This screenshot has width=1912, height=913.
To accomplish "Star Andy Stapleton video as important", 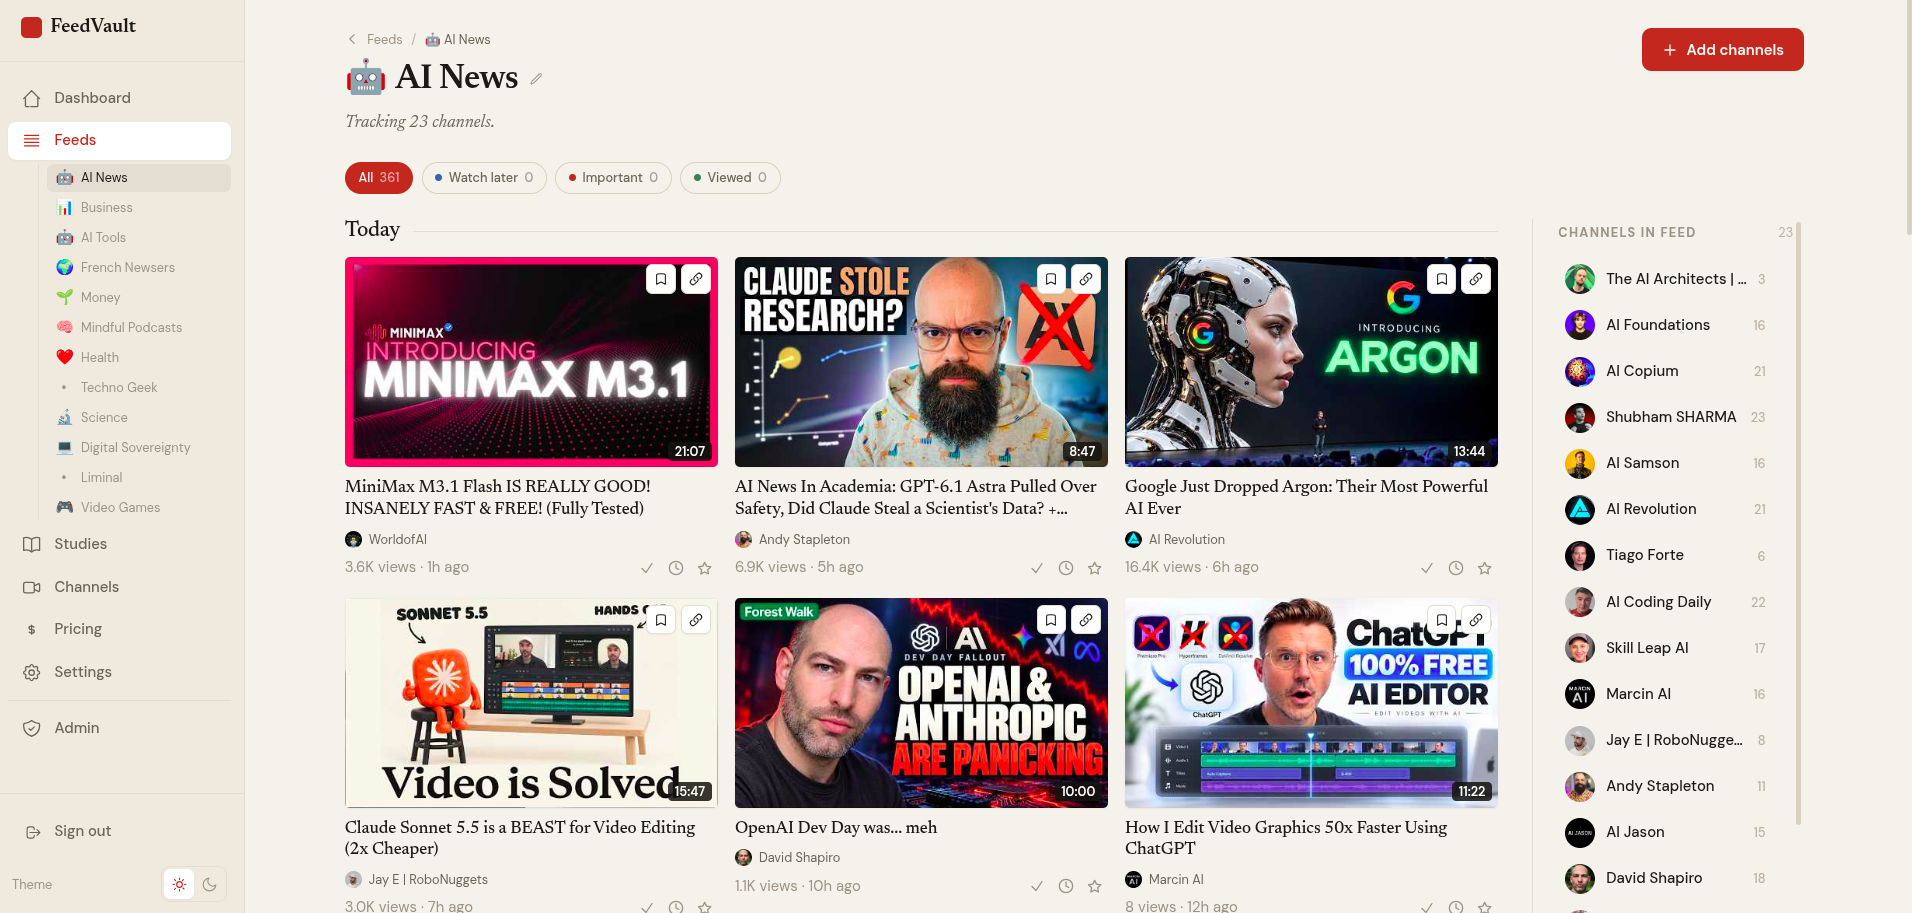I will point(1095,568).
